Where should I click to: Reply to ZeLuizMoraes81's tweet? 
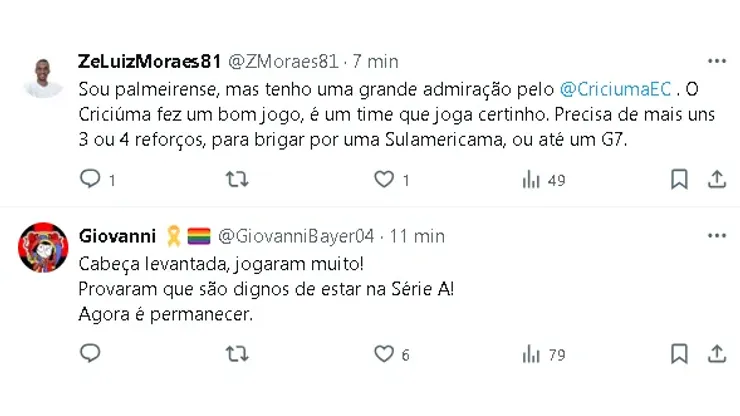click(x=90, y=180)
